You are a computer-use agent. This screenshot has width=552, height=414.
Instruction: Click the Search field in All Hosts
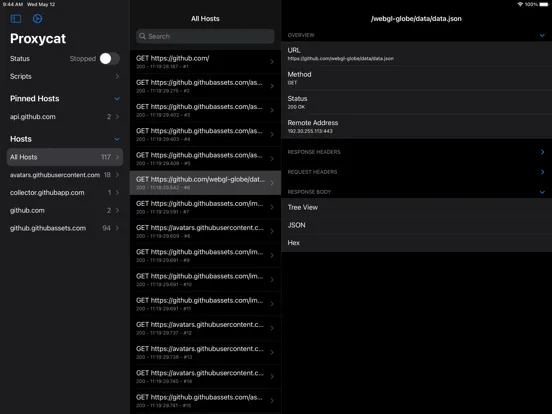(205, 36)
